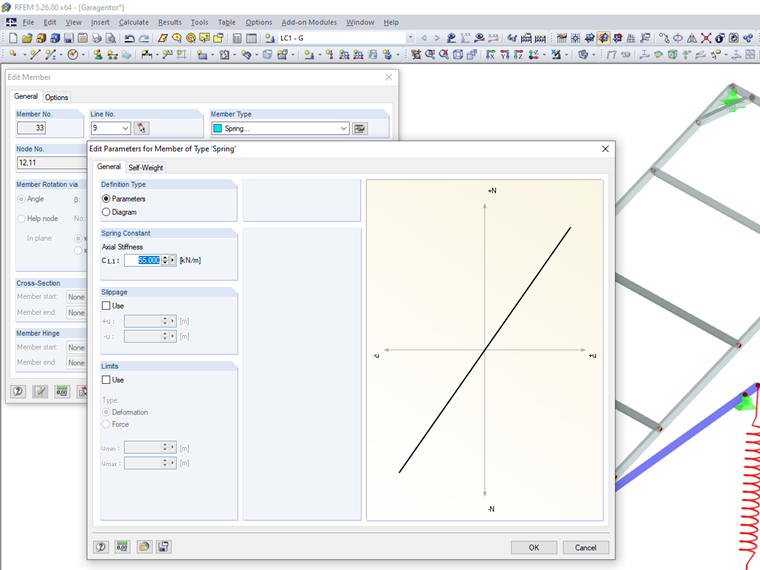This screenshot has height=570, width=760.
Task: Click the units and decimals icon in the Spring dialog
Action: coord(122,547)
